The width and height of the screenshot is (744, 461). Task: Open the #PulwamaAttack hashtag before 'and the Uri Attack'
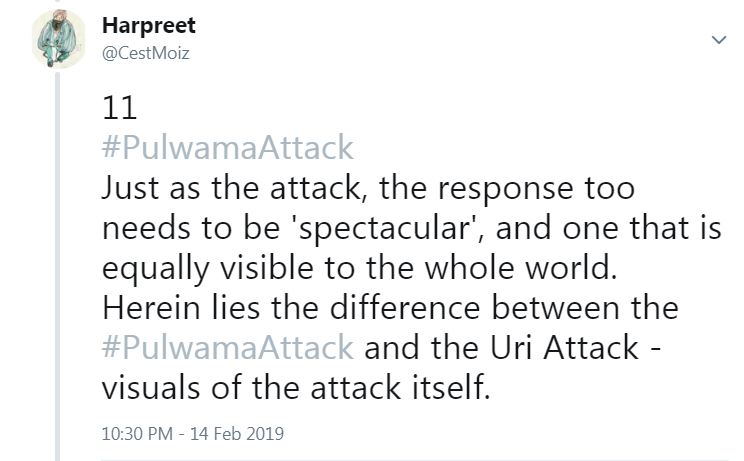coord(228,347)
